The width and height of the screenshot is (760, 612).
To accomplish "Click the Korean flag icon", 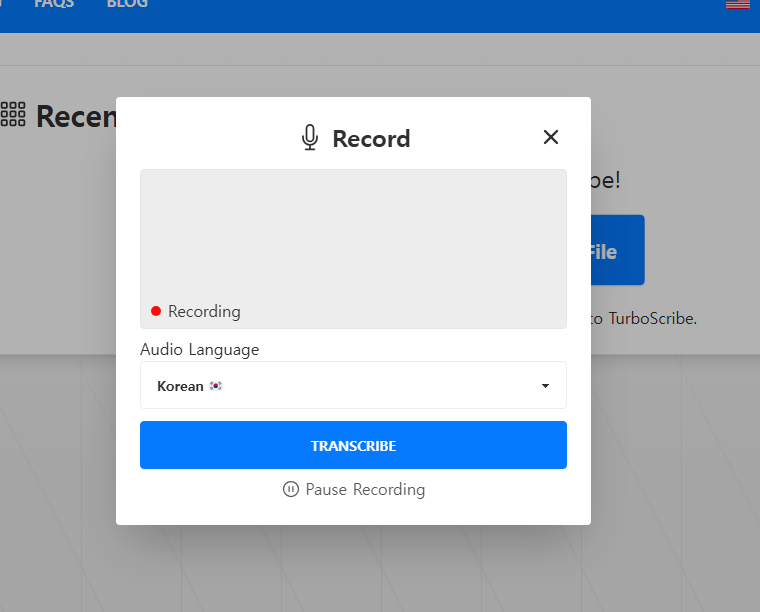I will (x=216, y=386).
